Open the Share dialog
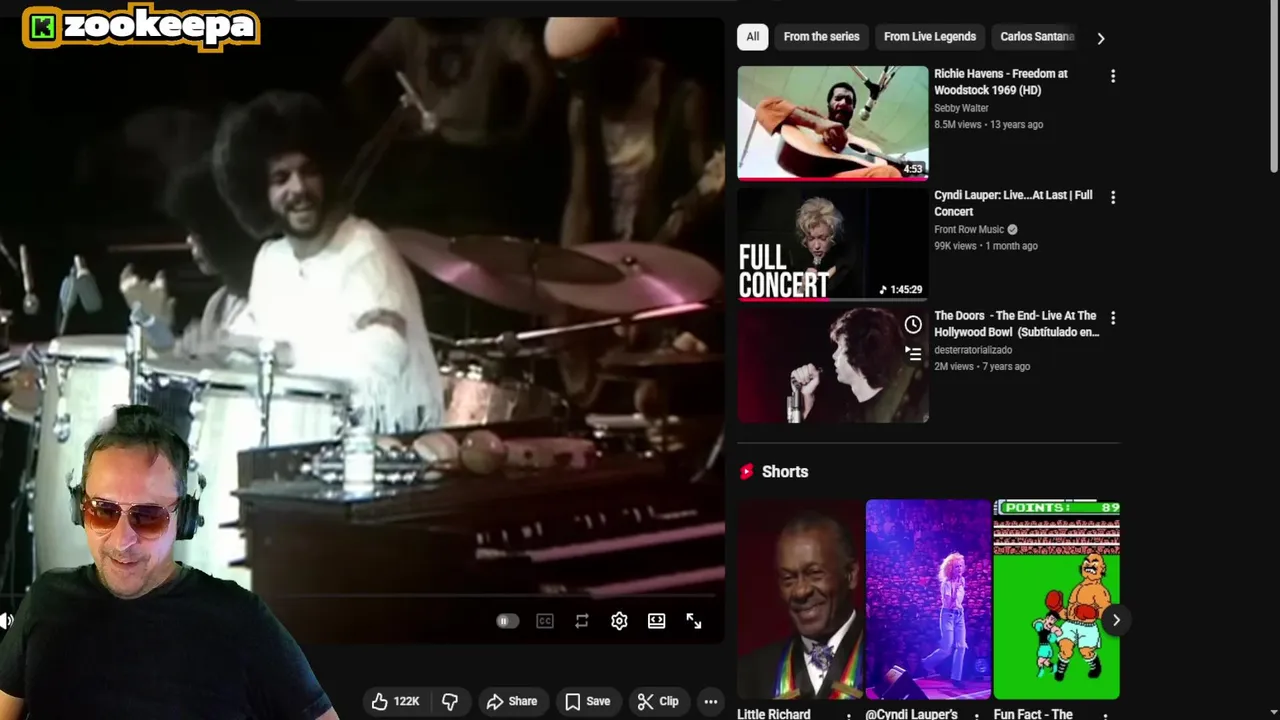Viewport: 1280px width, 720px height. tap(512, 701)
